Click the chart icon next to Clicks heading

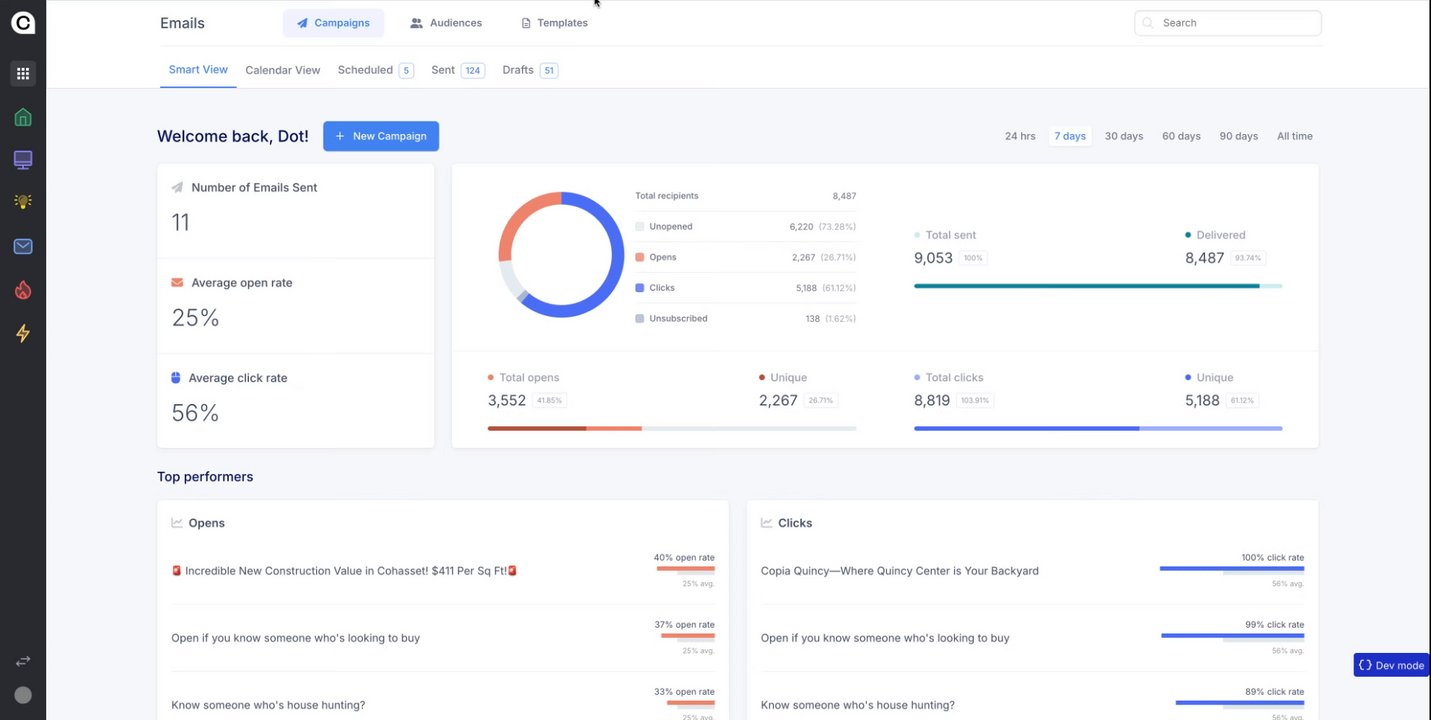coord(767,523)
